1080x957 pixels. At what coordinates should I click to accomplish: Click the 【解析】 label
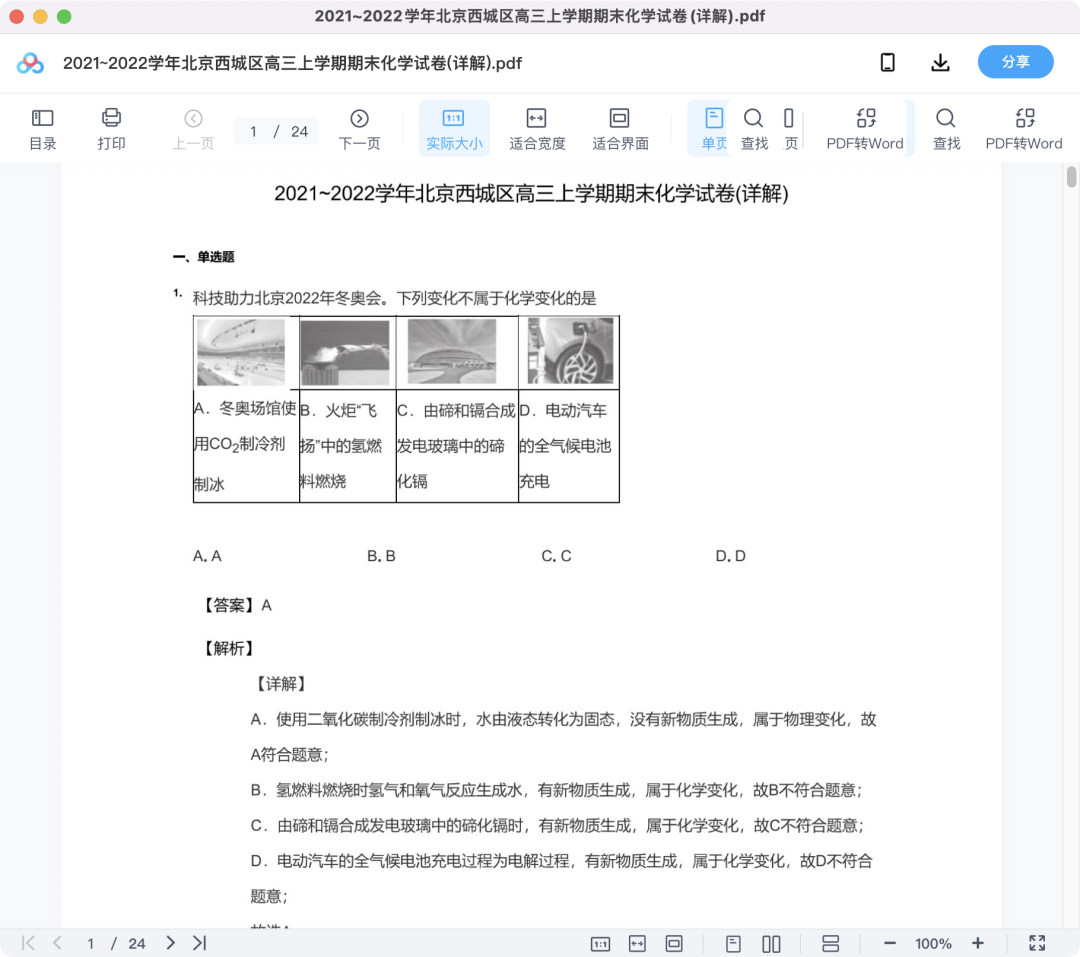coord(228,648)
